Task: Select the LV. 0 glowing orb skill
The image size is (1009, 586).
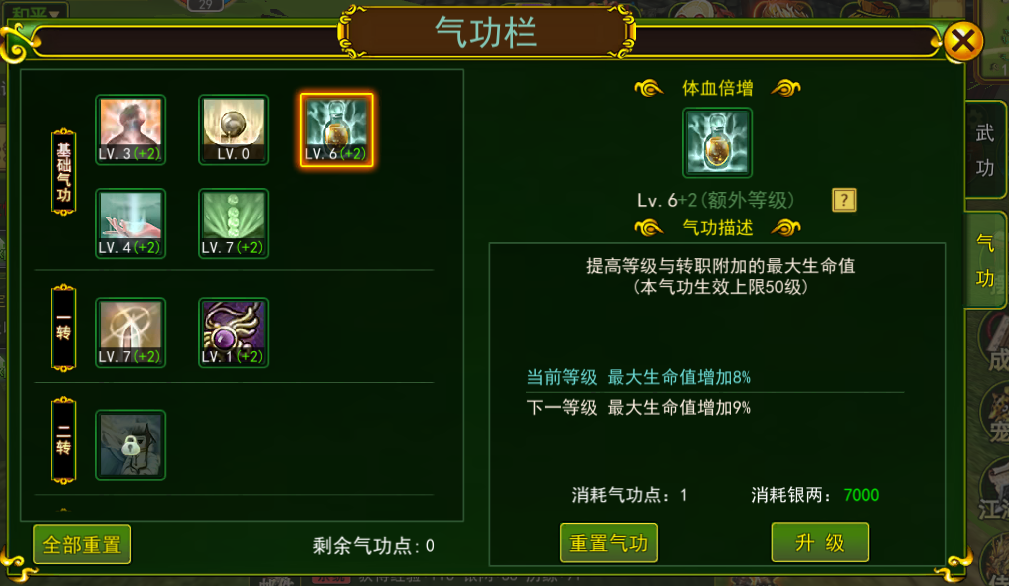Action: click(x=234, y=130)
